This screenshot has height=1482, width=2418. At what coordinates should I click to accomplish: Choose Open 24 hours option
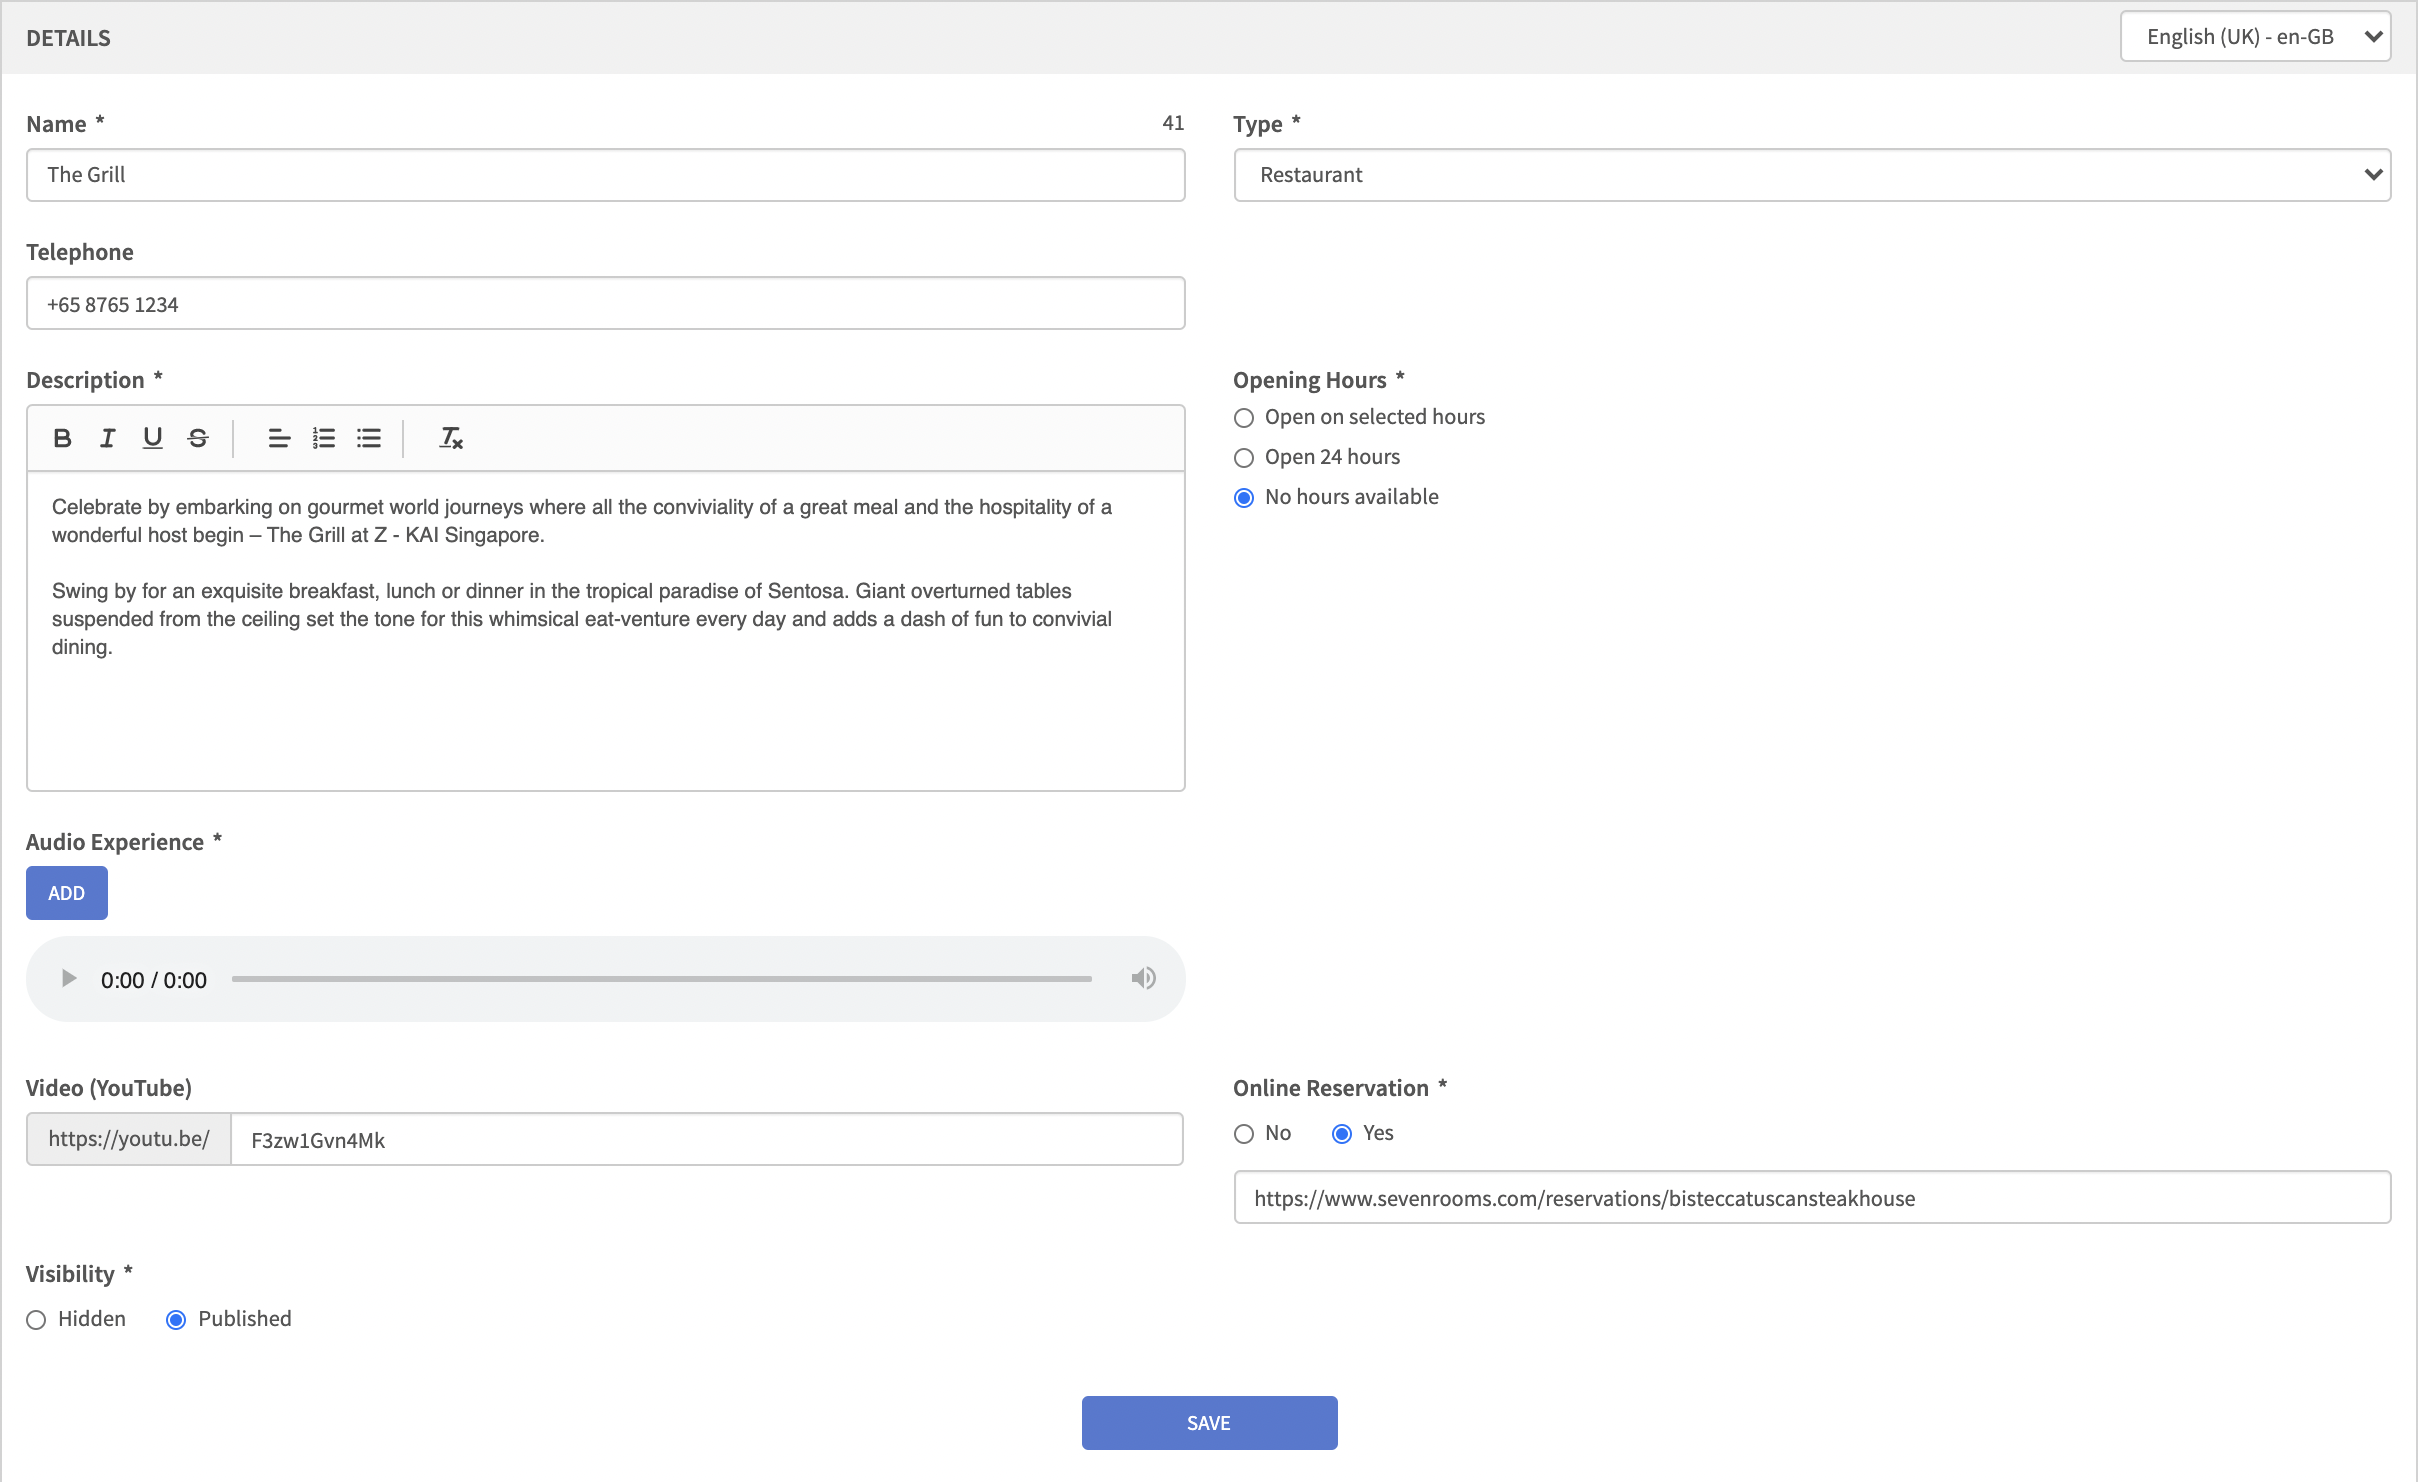coord(1244,458)
